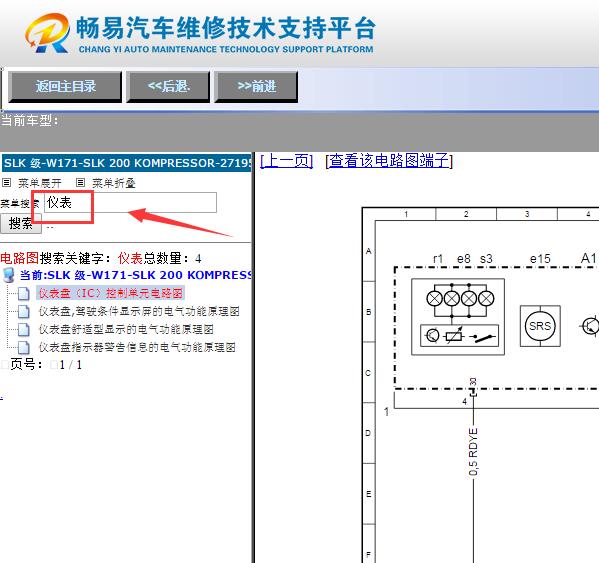Click the document icon of 驾驶条件显示屏 entry

pyautogui.click(x=24, y=311)
